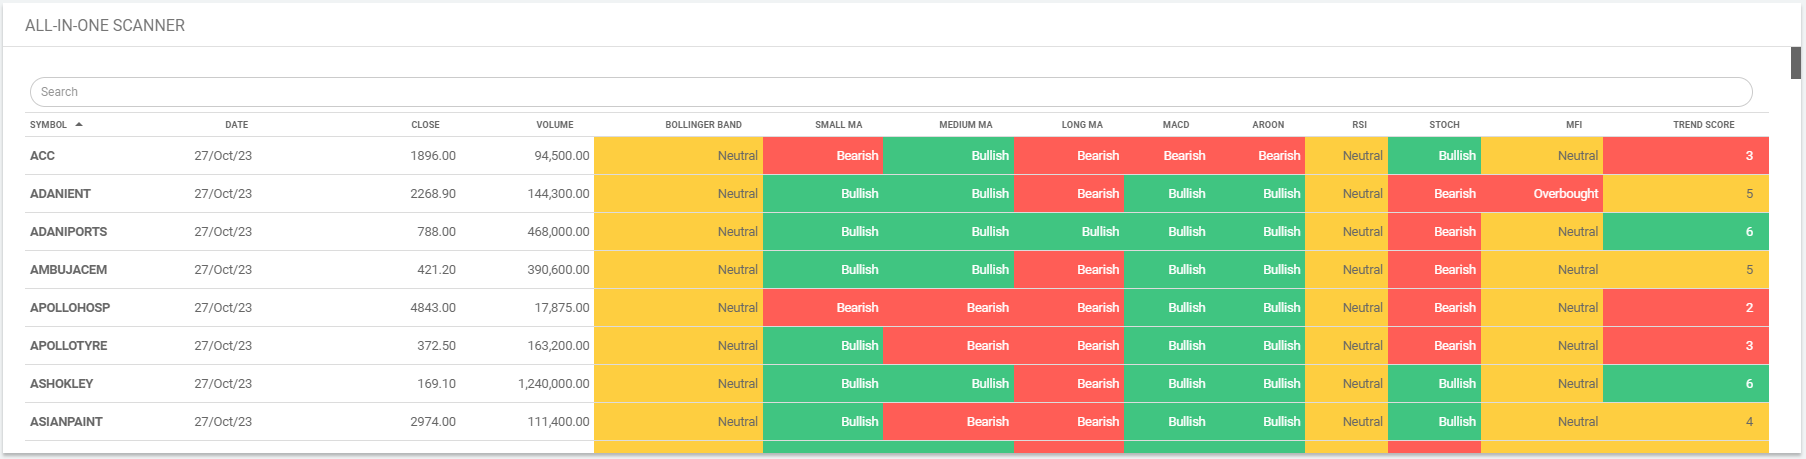
Task: Click APOLLOHOSP volume 17,875.00
Action: [562, 308]
